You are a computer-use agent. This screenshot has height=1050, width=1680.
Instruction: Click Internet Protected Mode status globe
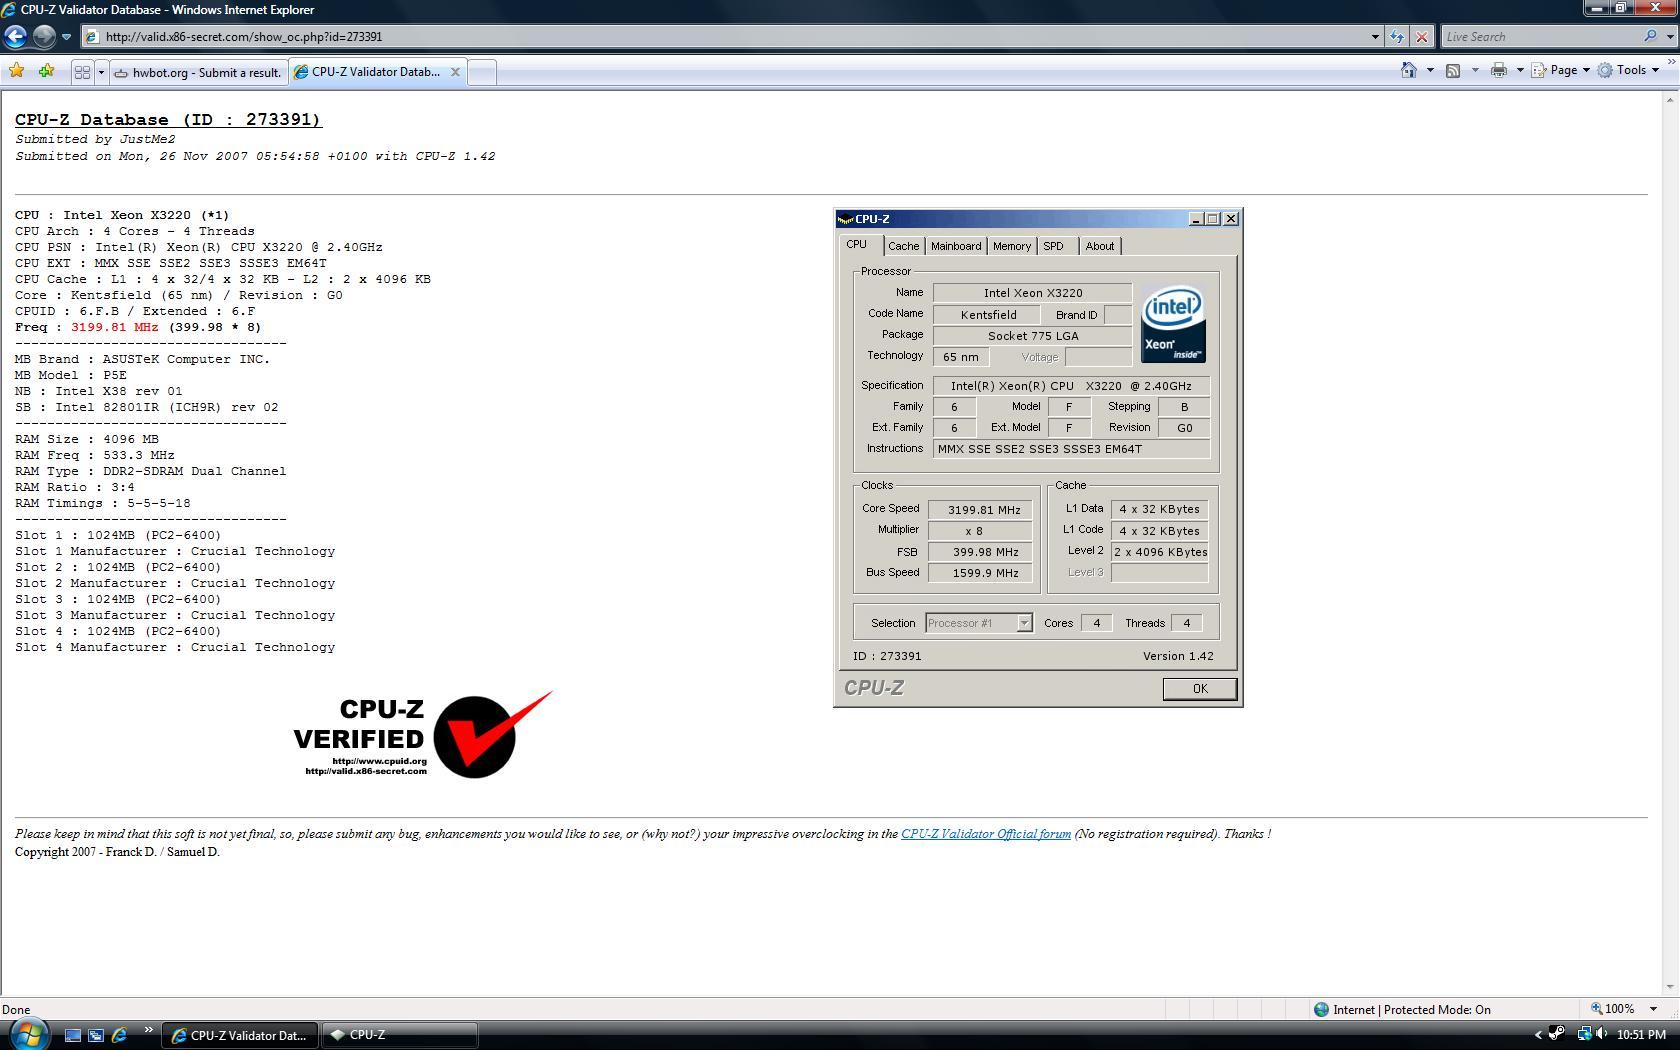tap(1321, 1010)
